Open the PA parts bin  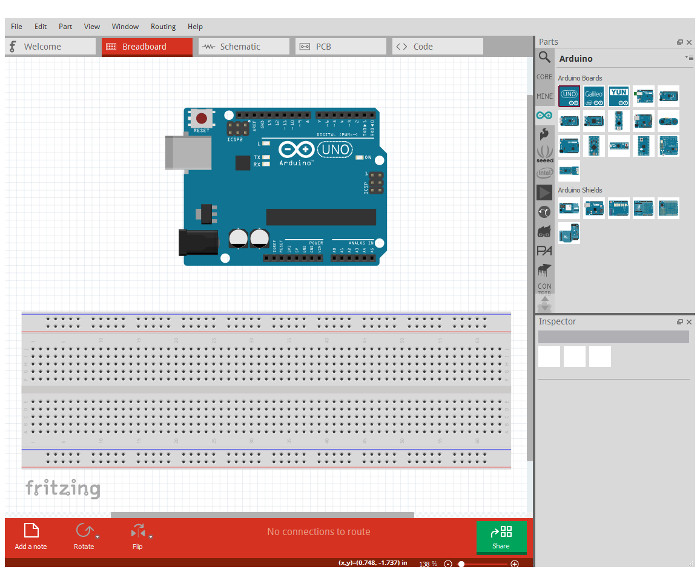point(544,251)
